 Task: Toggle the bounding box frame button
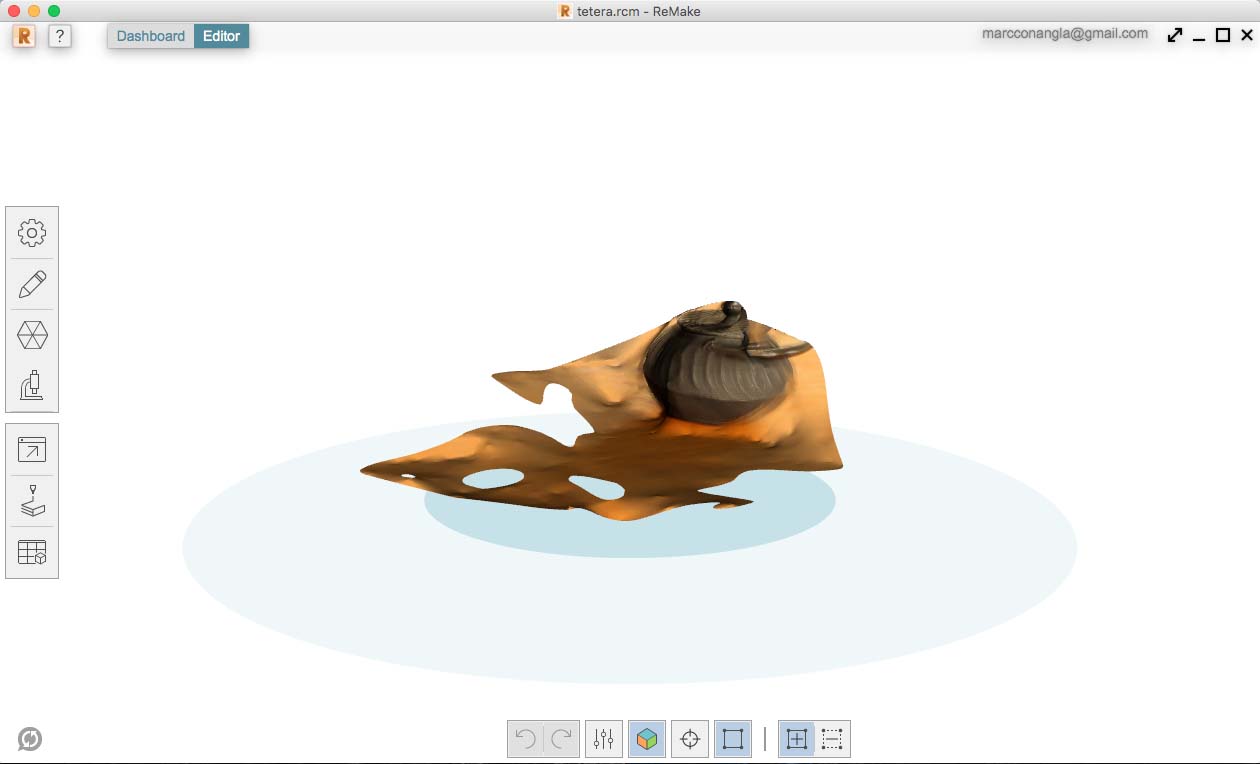pos(733,739)
